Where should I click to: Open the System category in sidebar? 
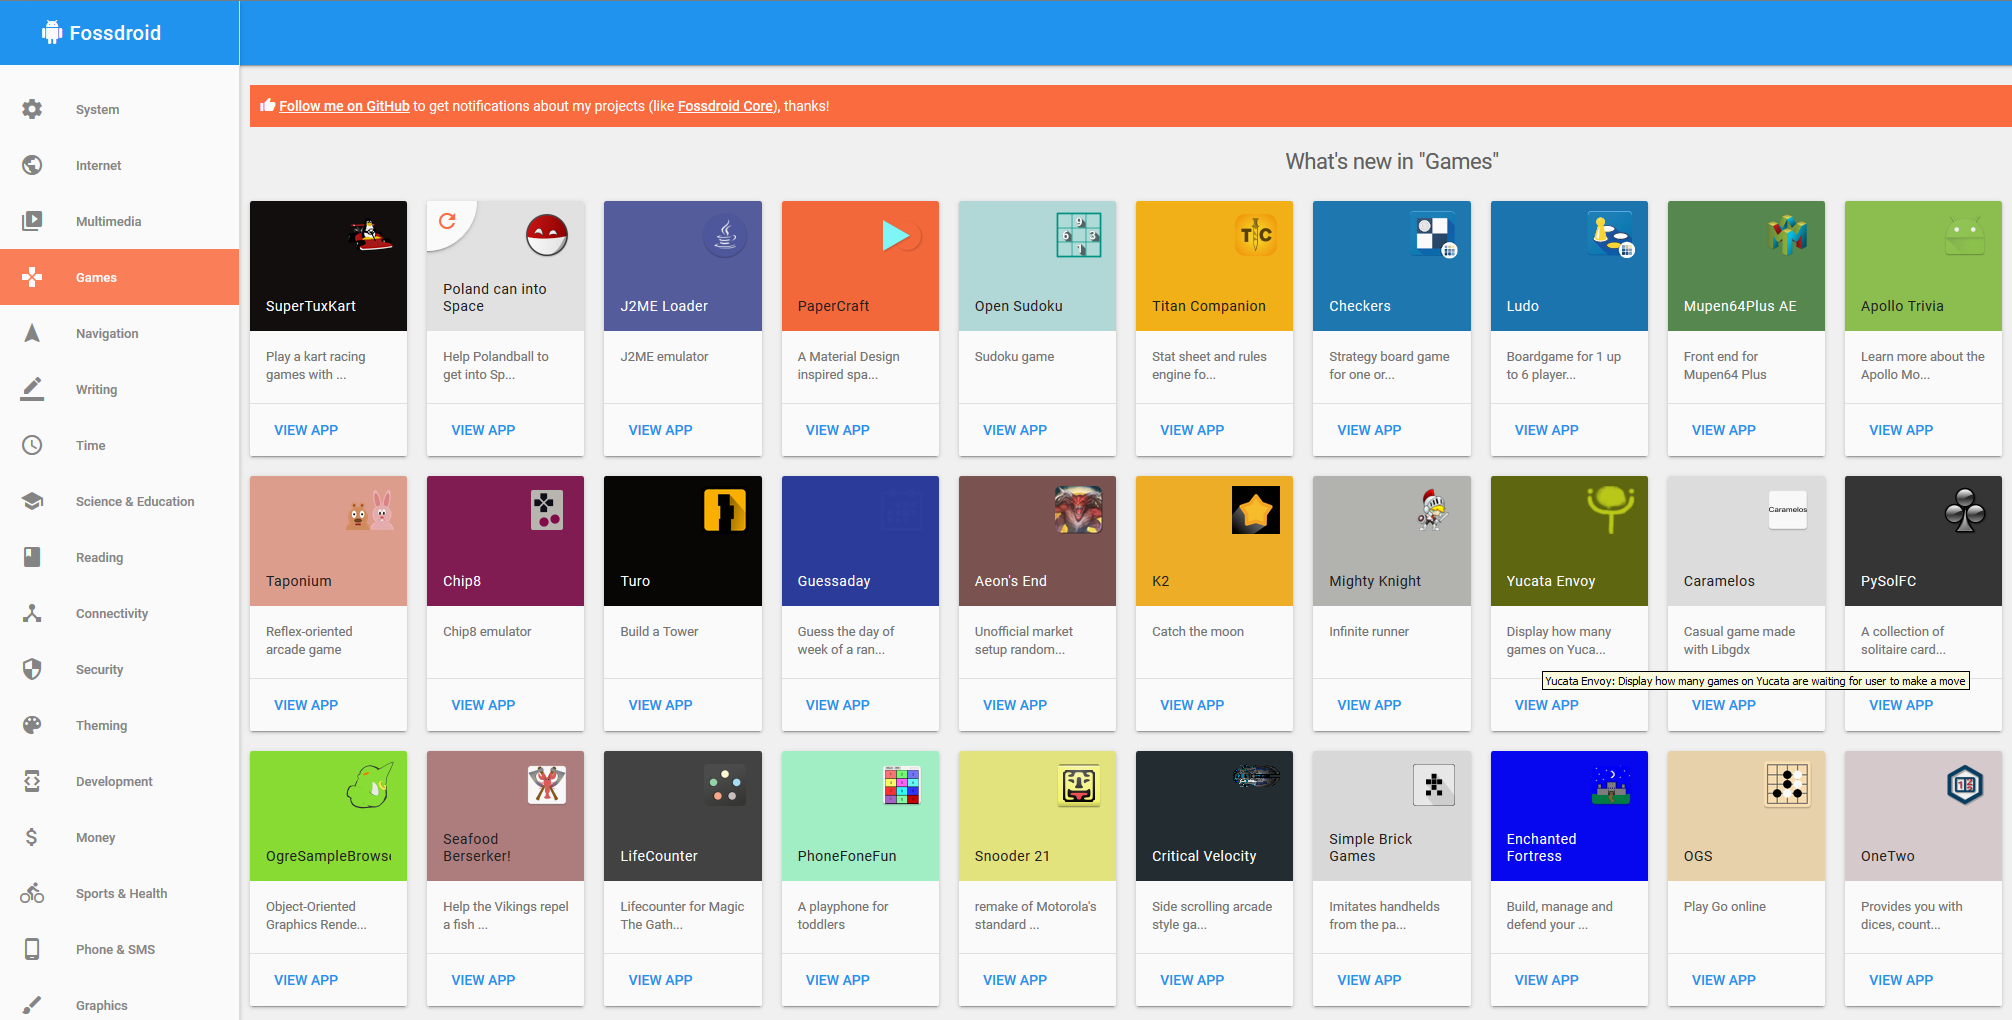click(x=97, y=110)
